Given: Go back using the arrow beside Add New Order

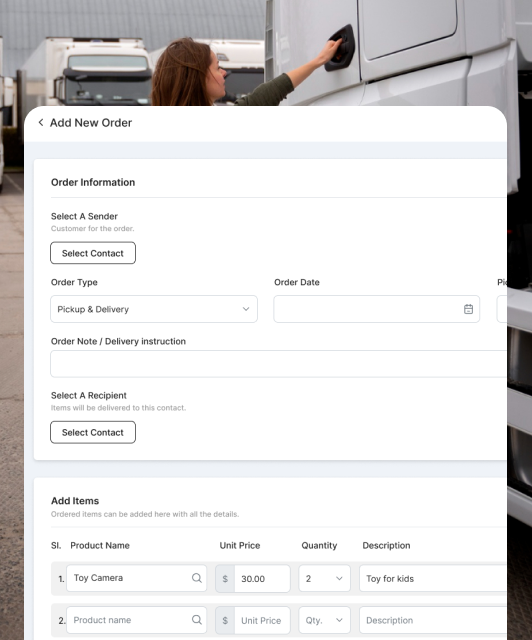Looking at the screenshot, I should coord(41,122).
